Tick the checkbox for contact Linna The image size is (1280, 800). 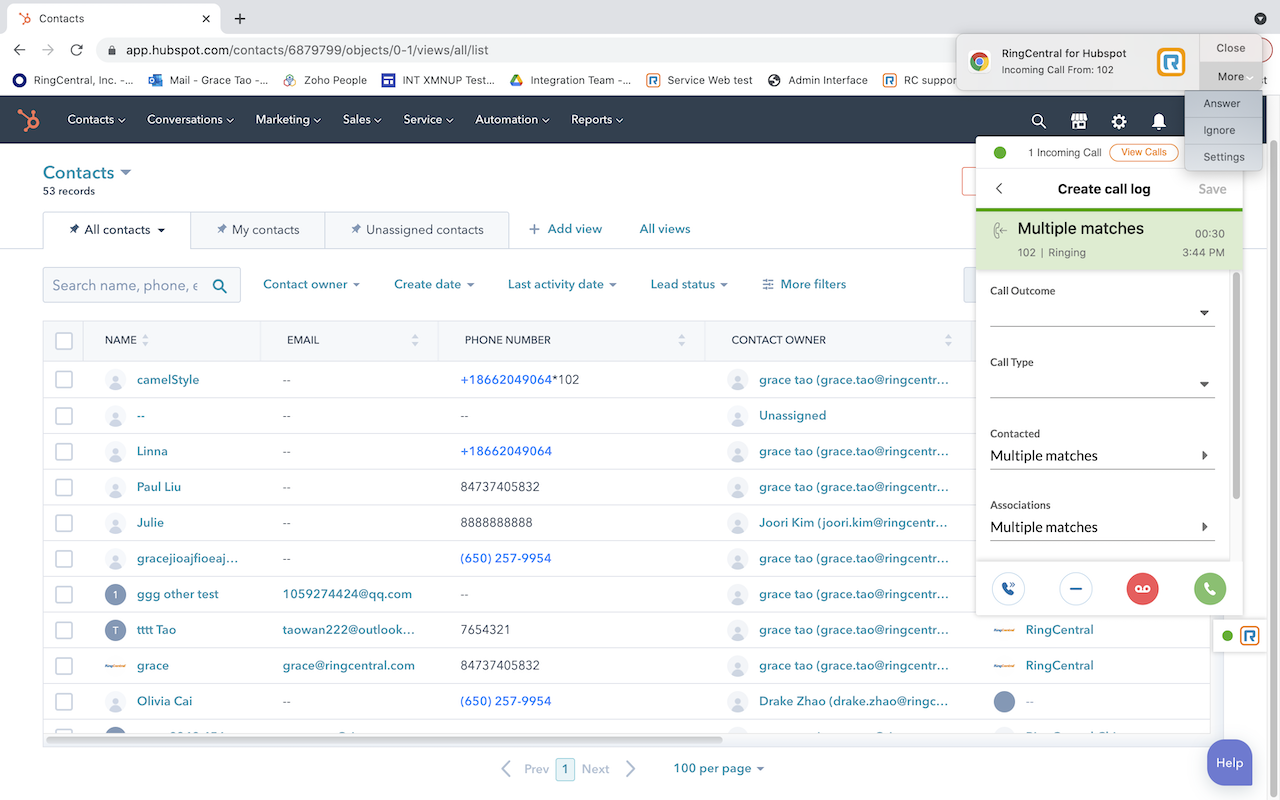pyautogui.click(x=64, y=451)
